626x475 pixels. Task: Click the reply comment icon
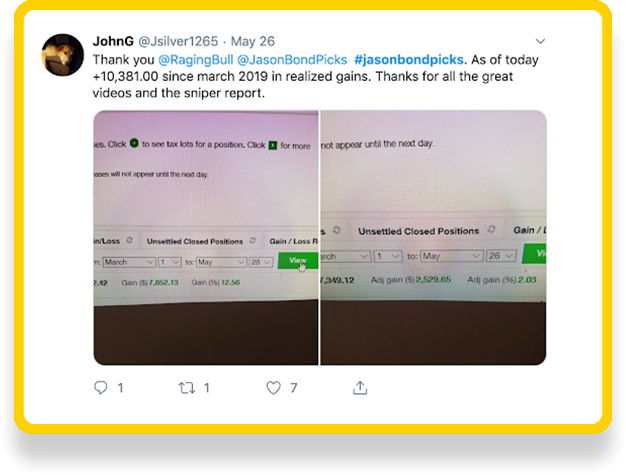pyautogui.click(x=101, y=388)
